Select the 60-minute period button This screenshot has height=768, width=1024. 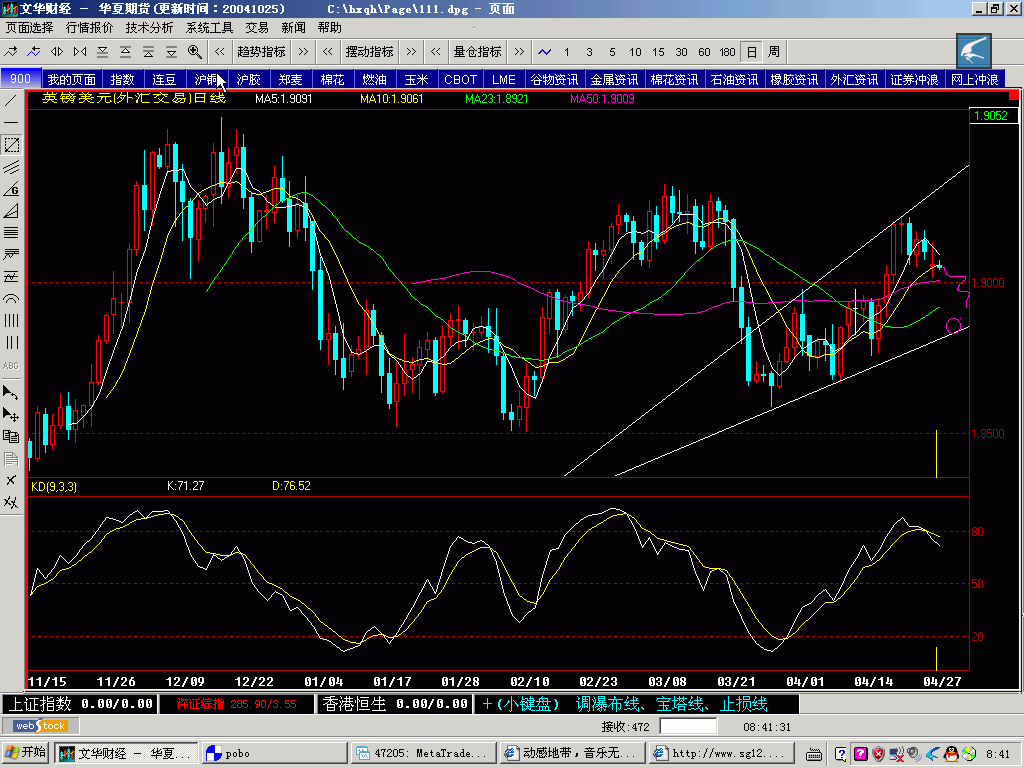coord(704,51)
